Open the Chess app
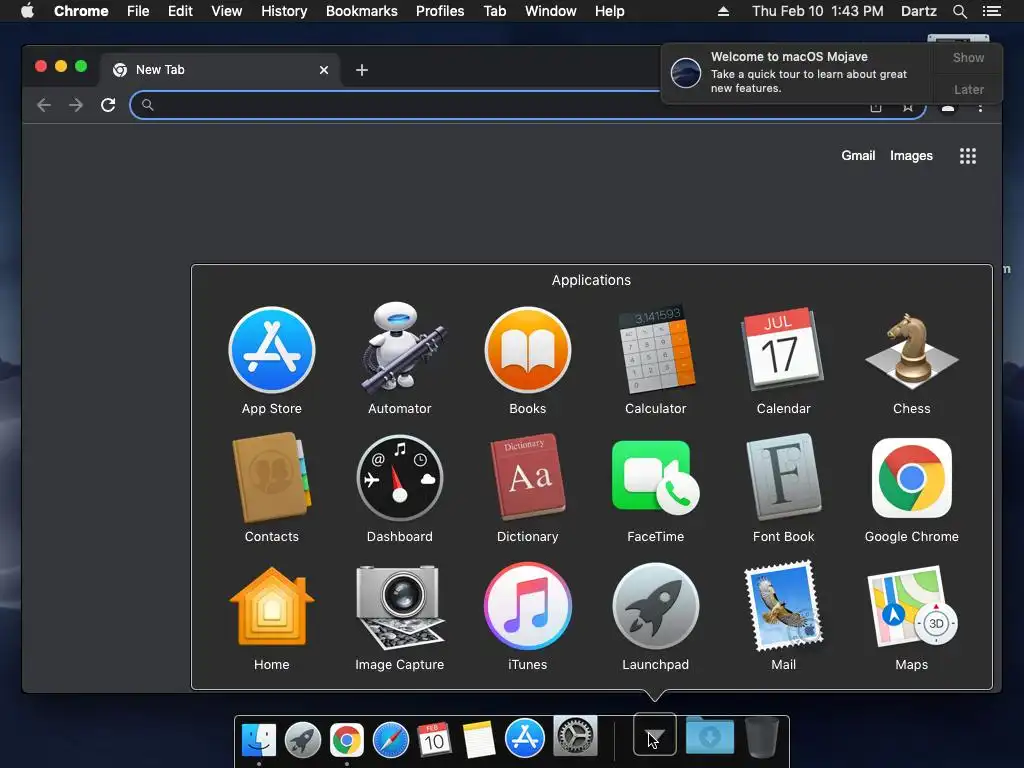The image size is (1024, 768). pos(912,353)
